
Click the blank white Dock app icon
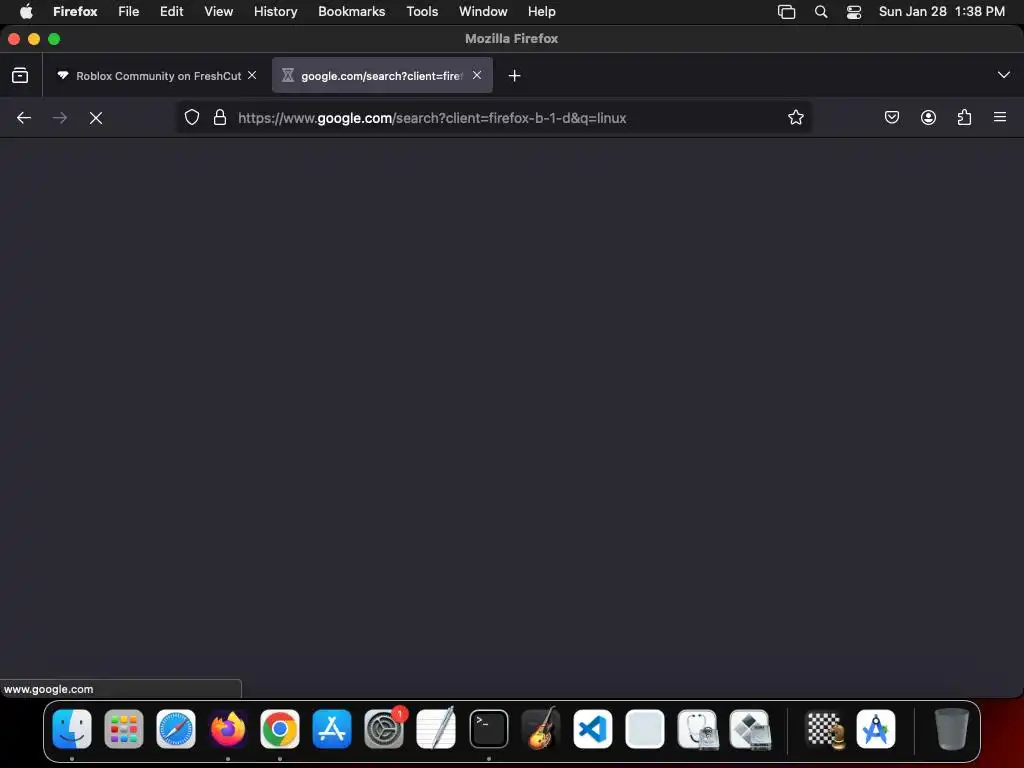(x=645, y=729)
